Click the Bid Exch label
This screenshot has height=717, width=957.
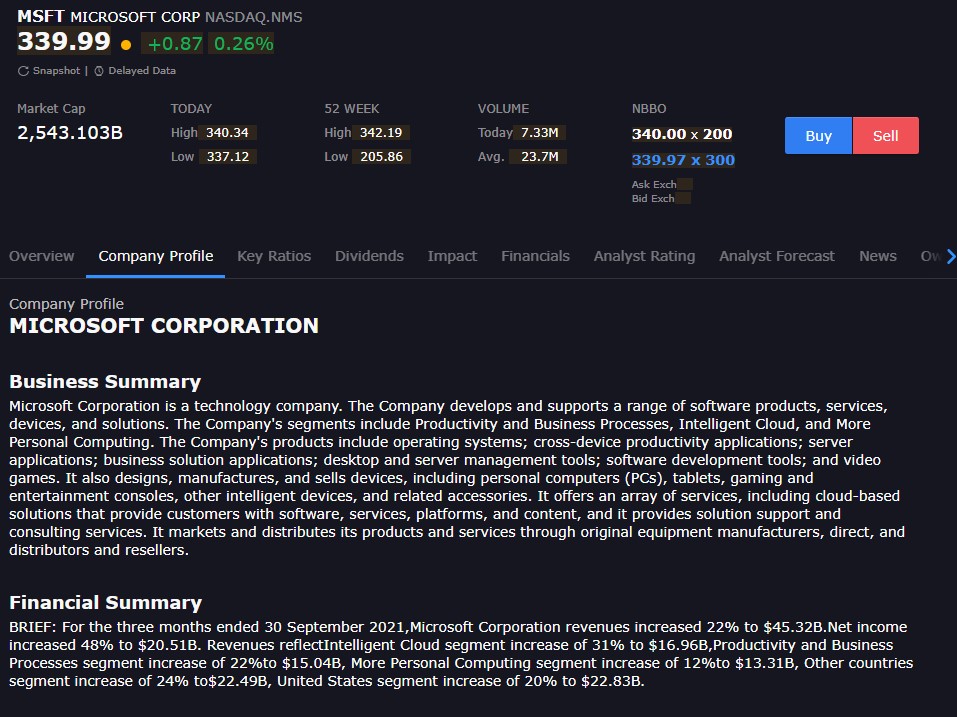point(653,198)
